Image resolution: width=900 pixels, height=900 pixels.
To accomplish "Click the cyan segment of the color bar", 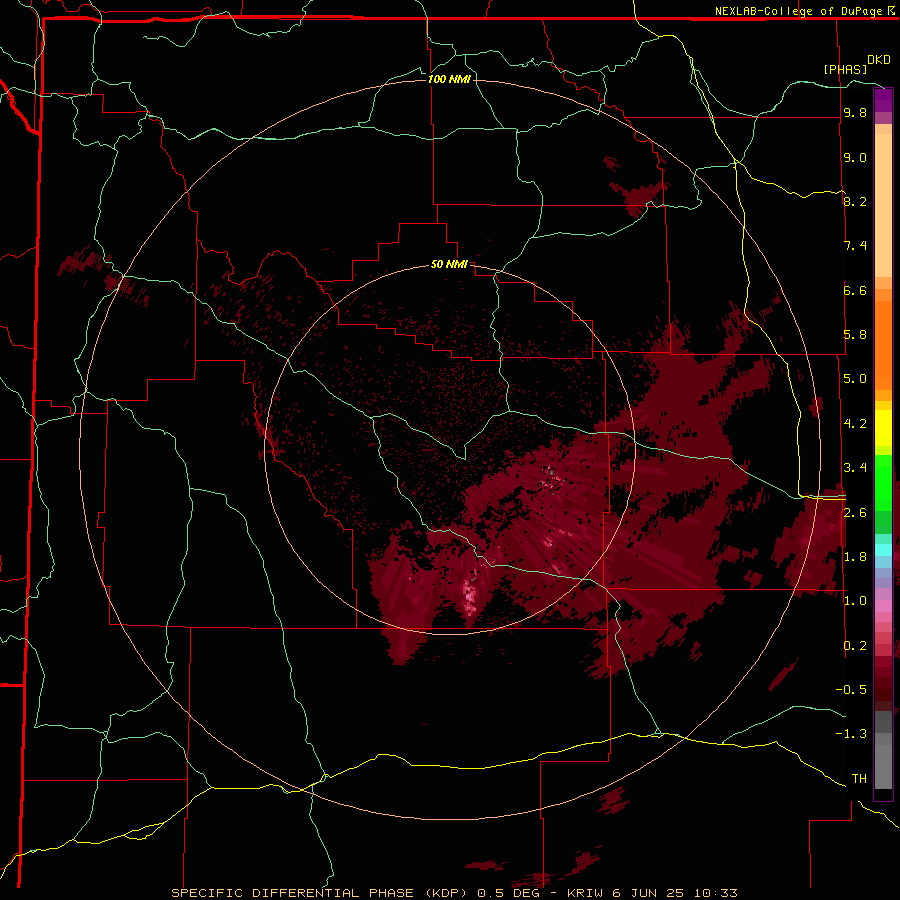I will (x=883, y=550).
